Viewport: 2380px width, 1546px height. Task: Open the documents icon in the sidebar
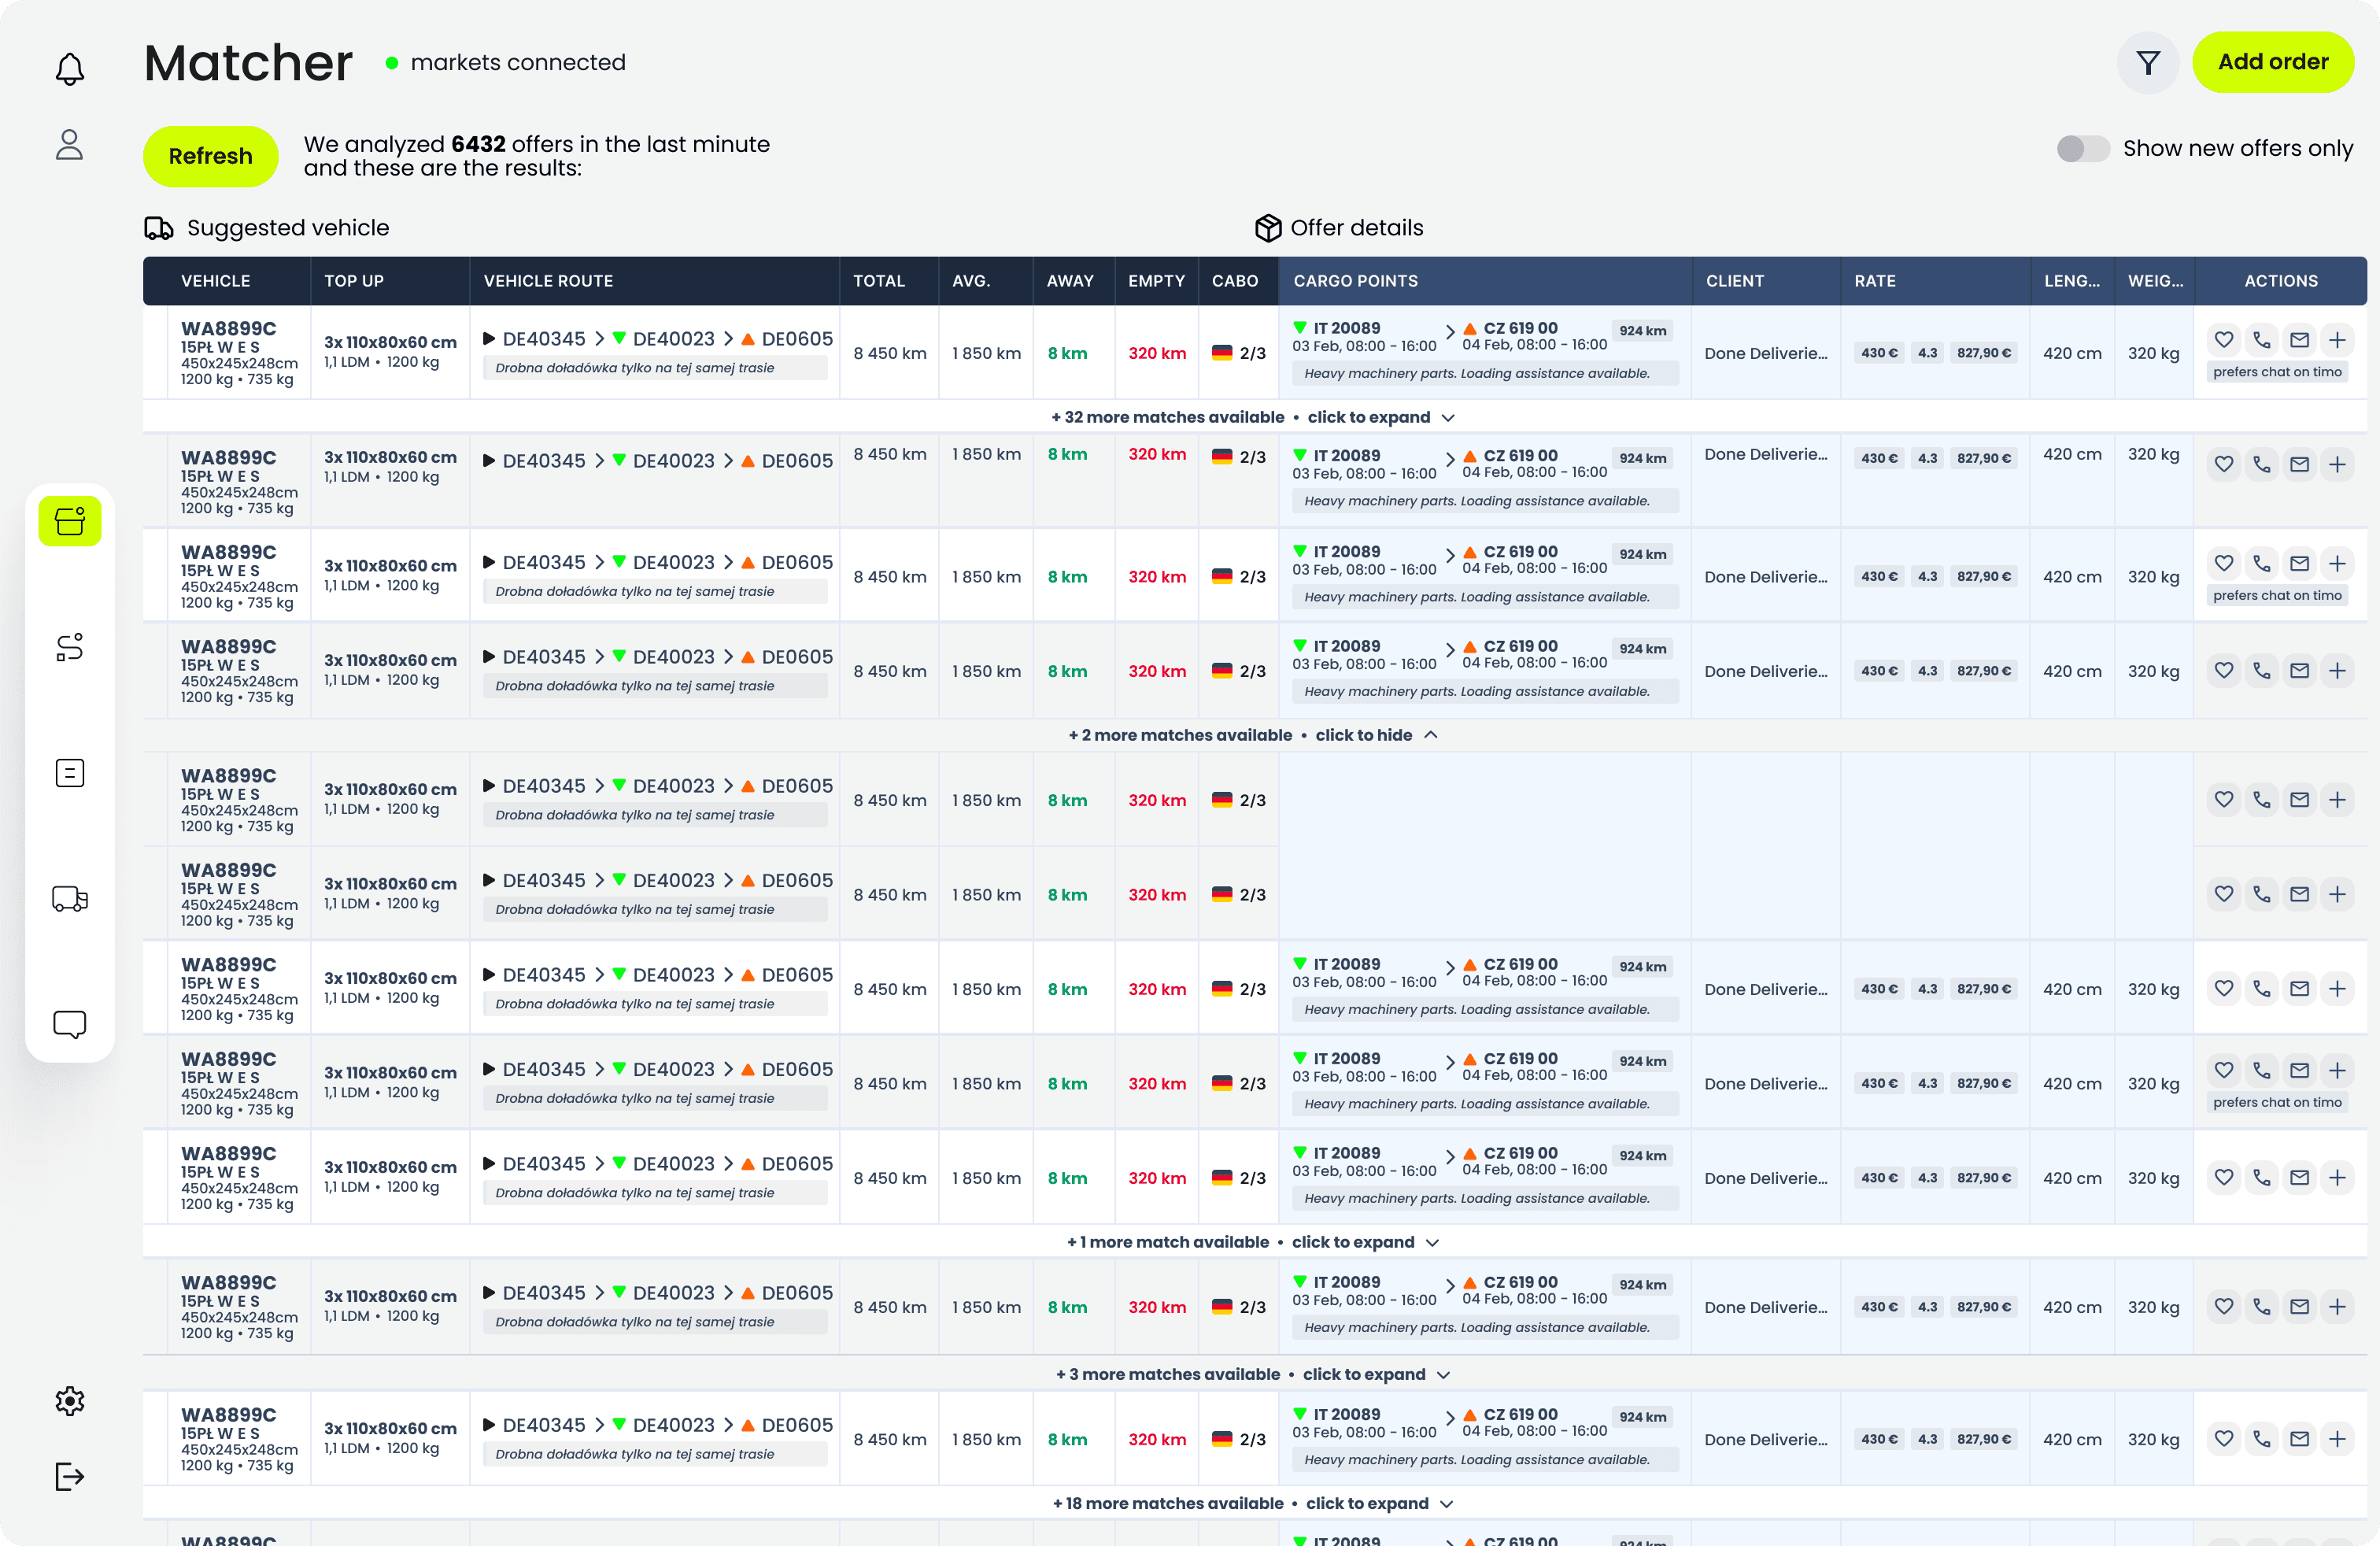pos(69,772)
